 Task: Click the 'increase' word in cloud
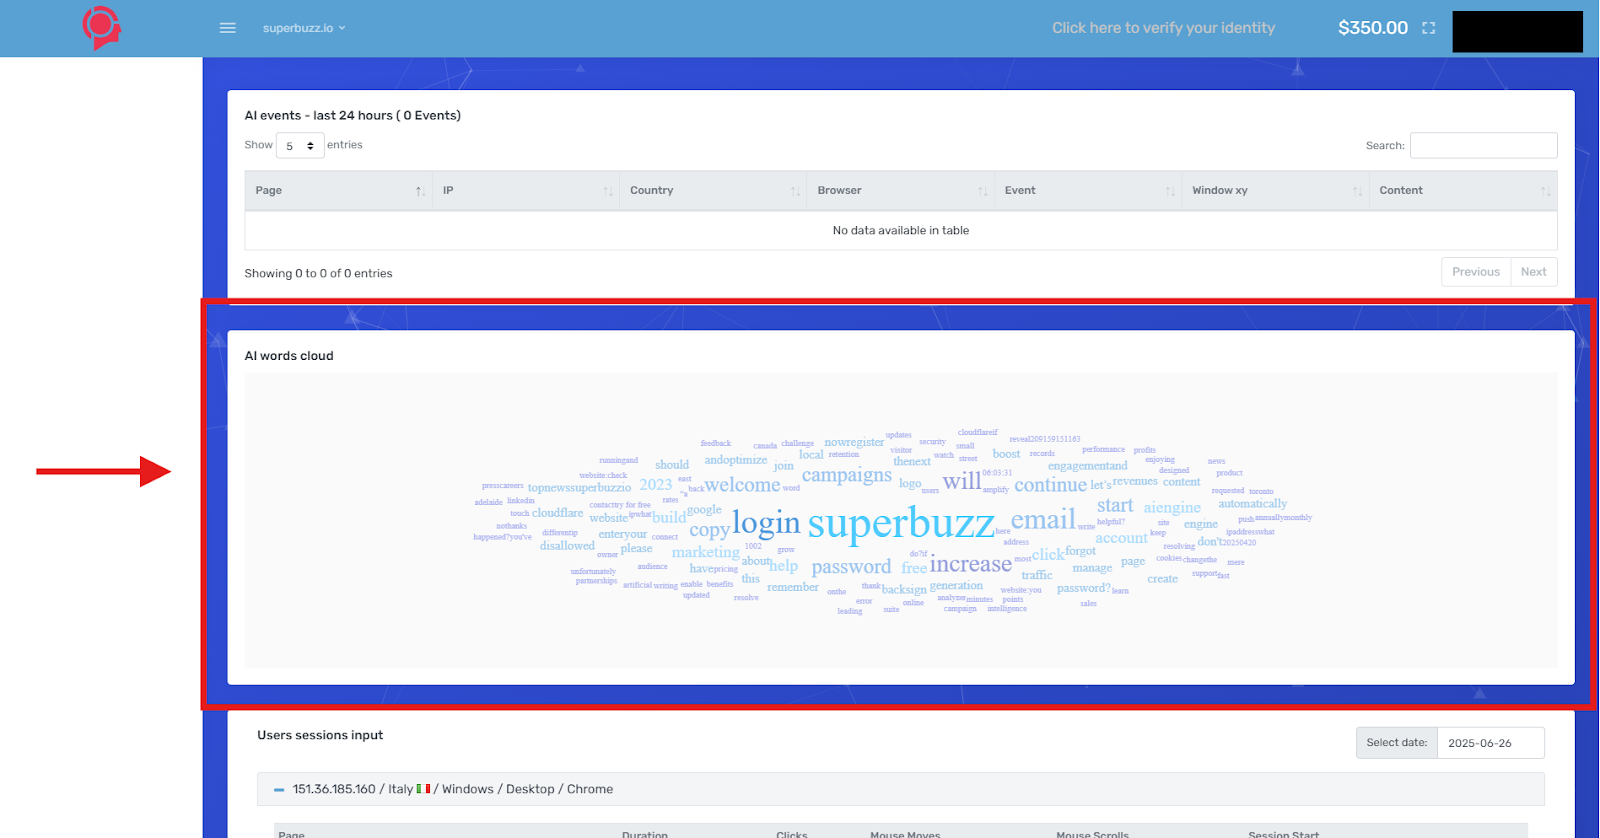pyautogui.click(x=971, y=565)
